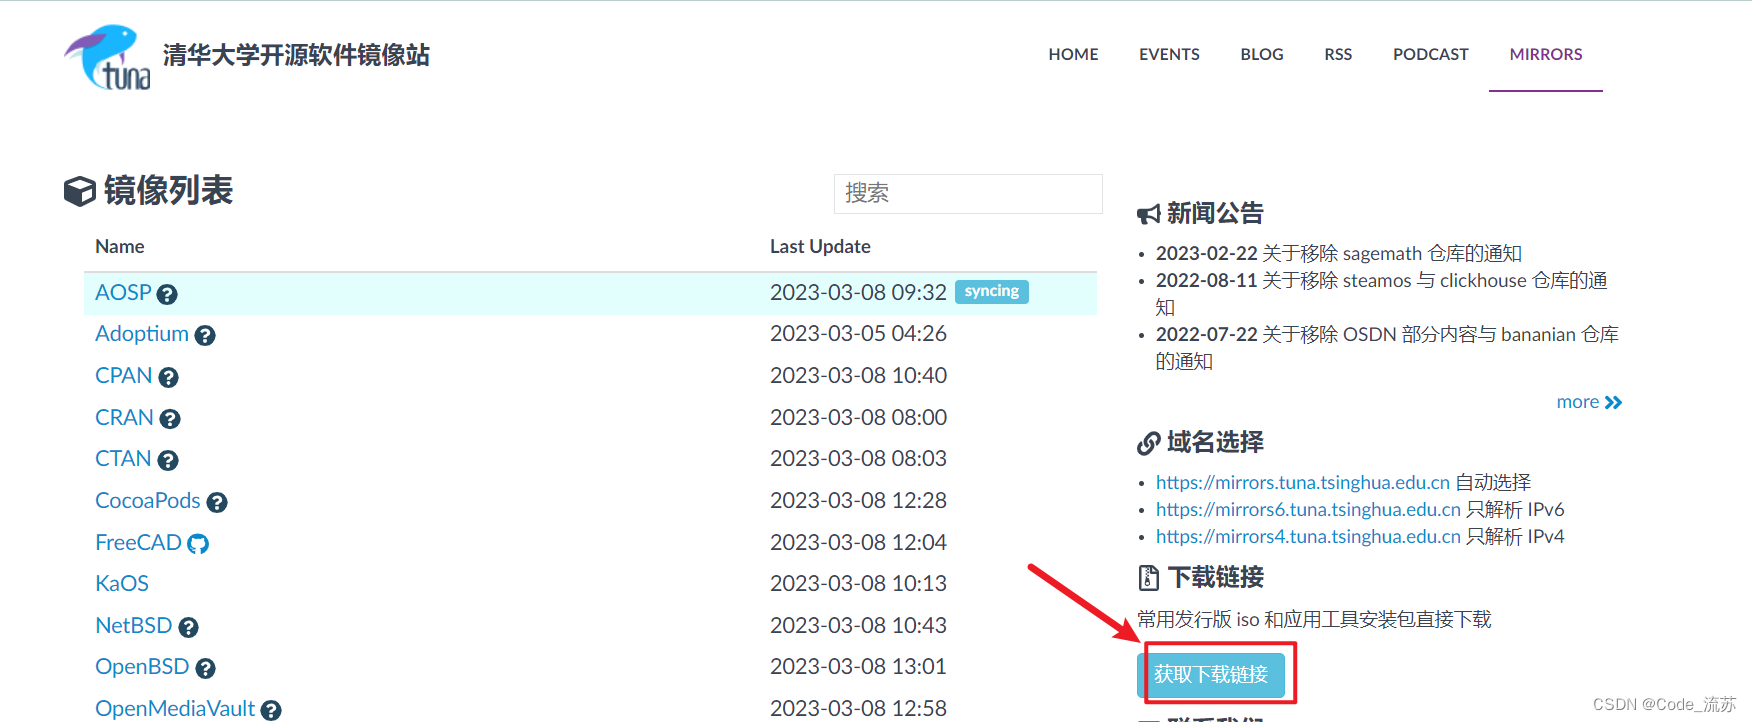Open mirrors.tuna.tsinghua.edu.cn auto-select link
Image resolution: width=1752 pixels, height=722 pixels.
tap(1302, 482)
